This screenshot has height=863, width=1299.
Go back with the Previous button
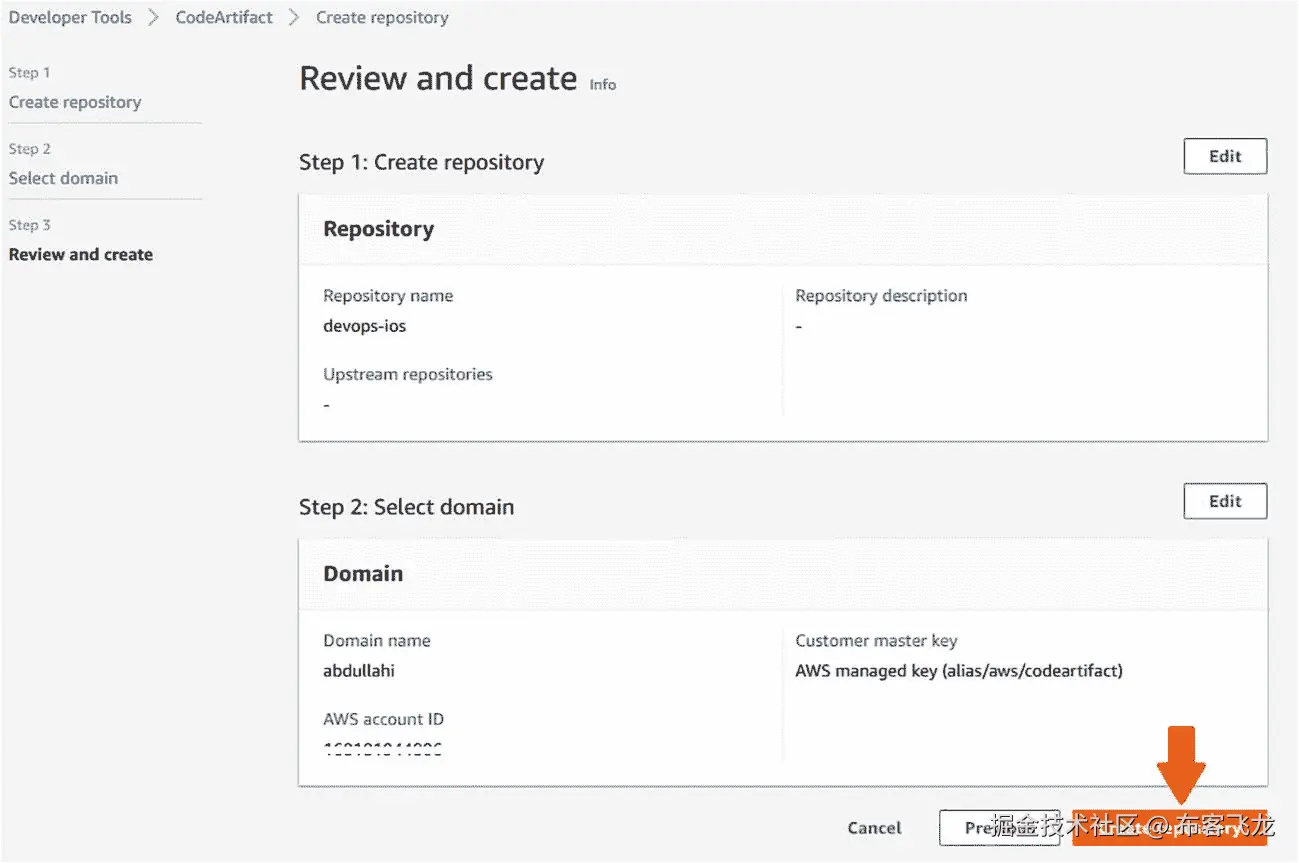point(998,828)
